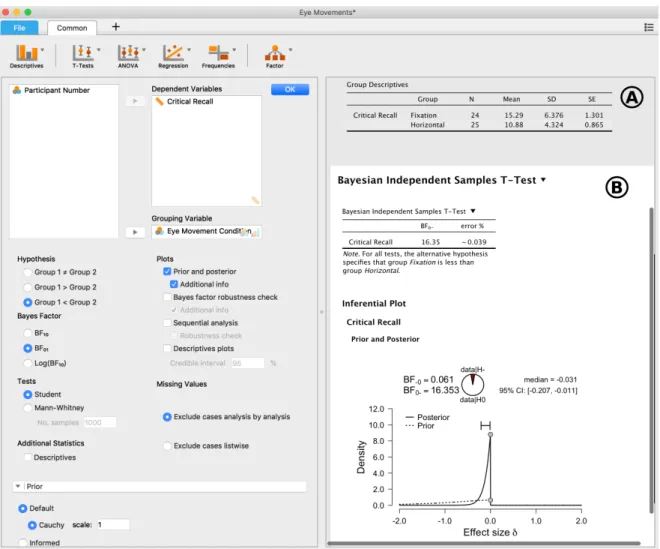Choose the BF01 Bayes factor option

coord(28,348)
